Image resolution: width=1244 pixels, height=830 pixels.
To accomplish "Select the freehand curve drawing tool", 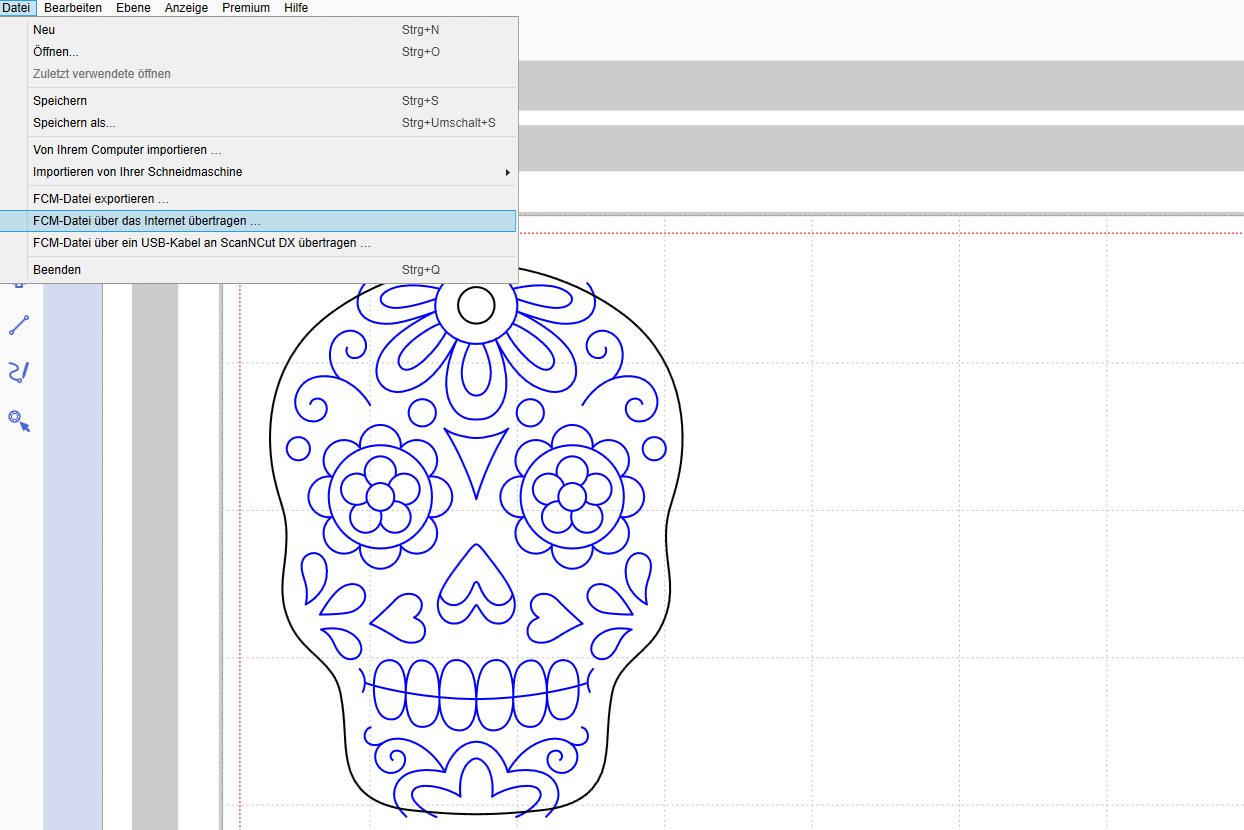I will click(x=19, y=372).
